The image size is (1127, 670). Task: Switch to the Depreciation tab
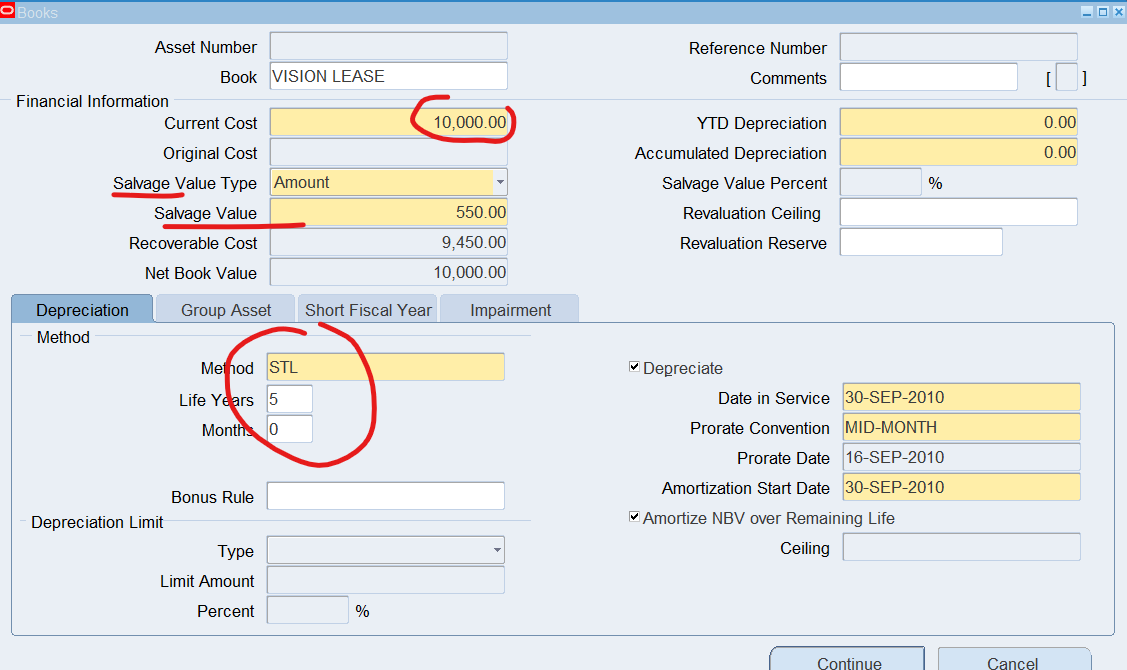pos(83,310)
